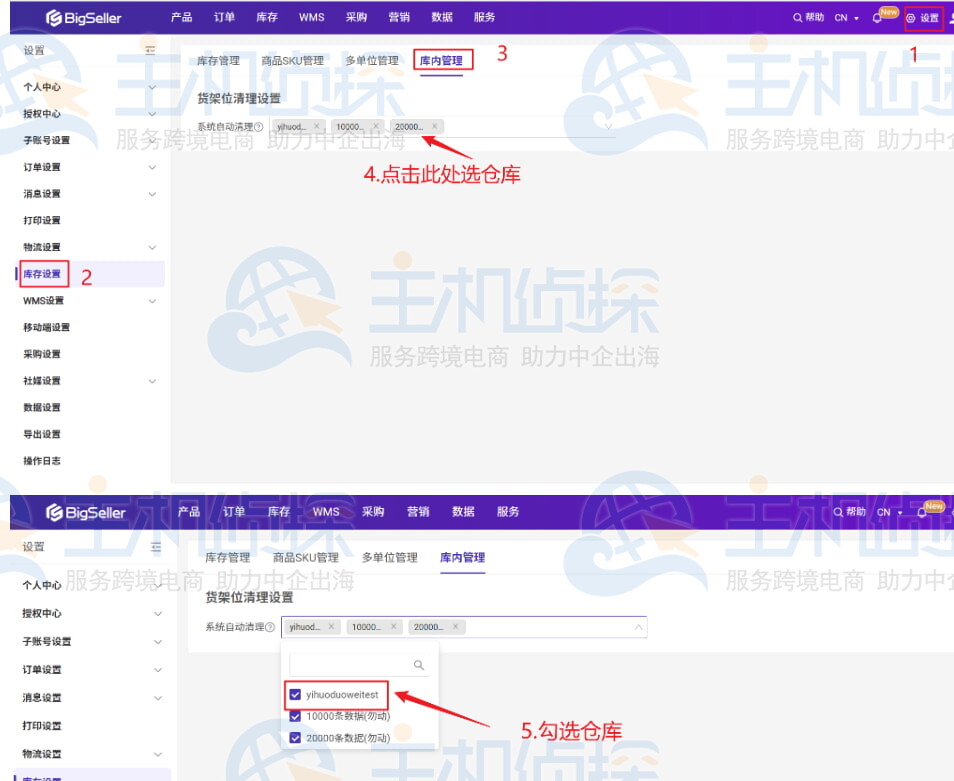This screenshot has height=781, width=954.
Task: Remove the 20000 tag by clicking its x
Action: pyautogui.click(x=435, y=124)
